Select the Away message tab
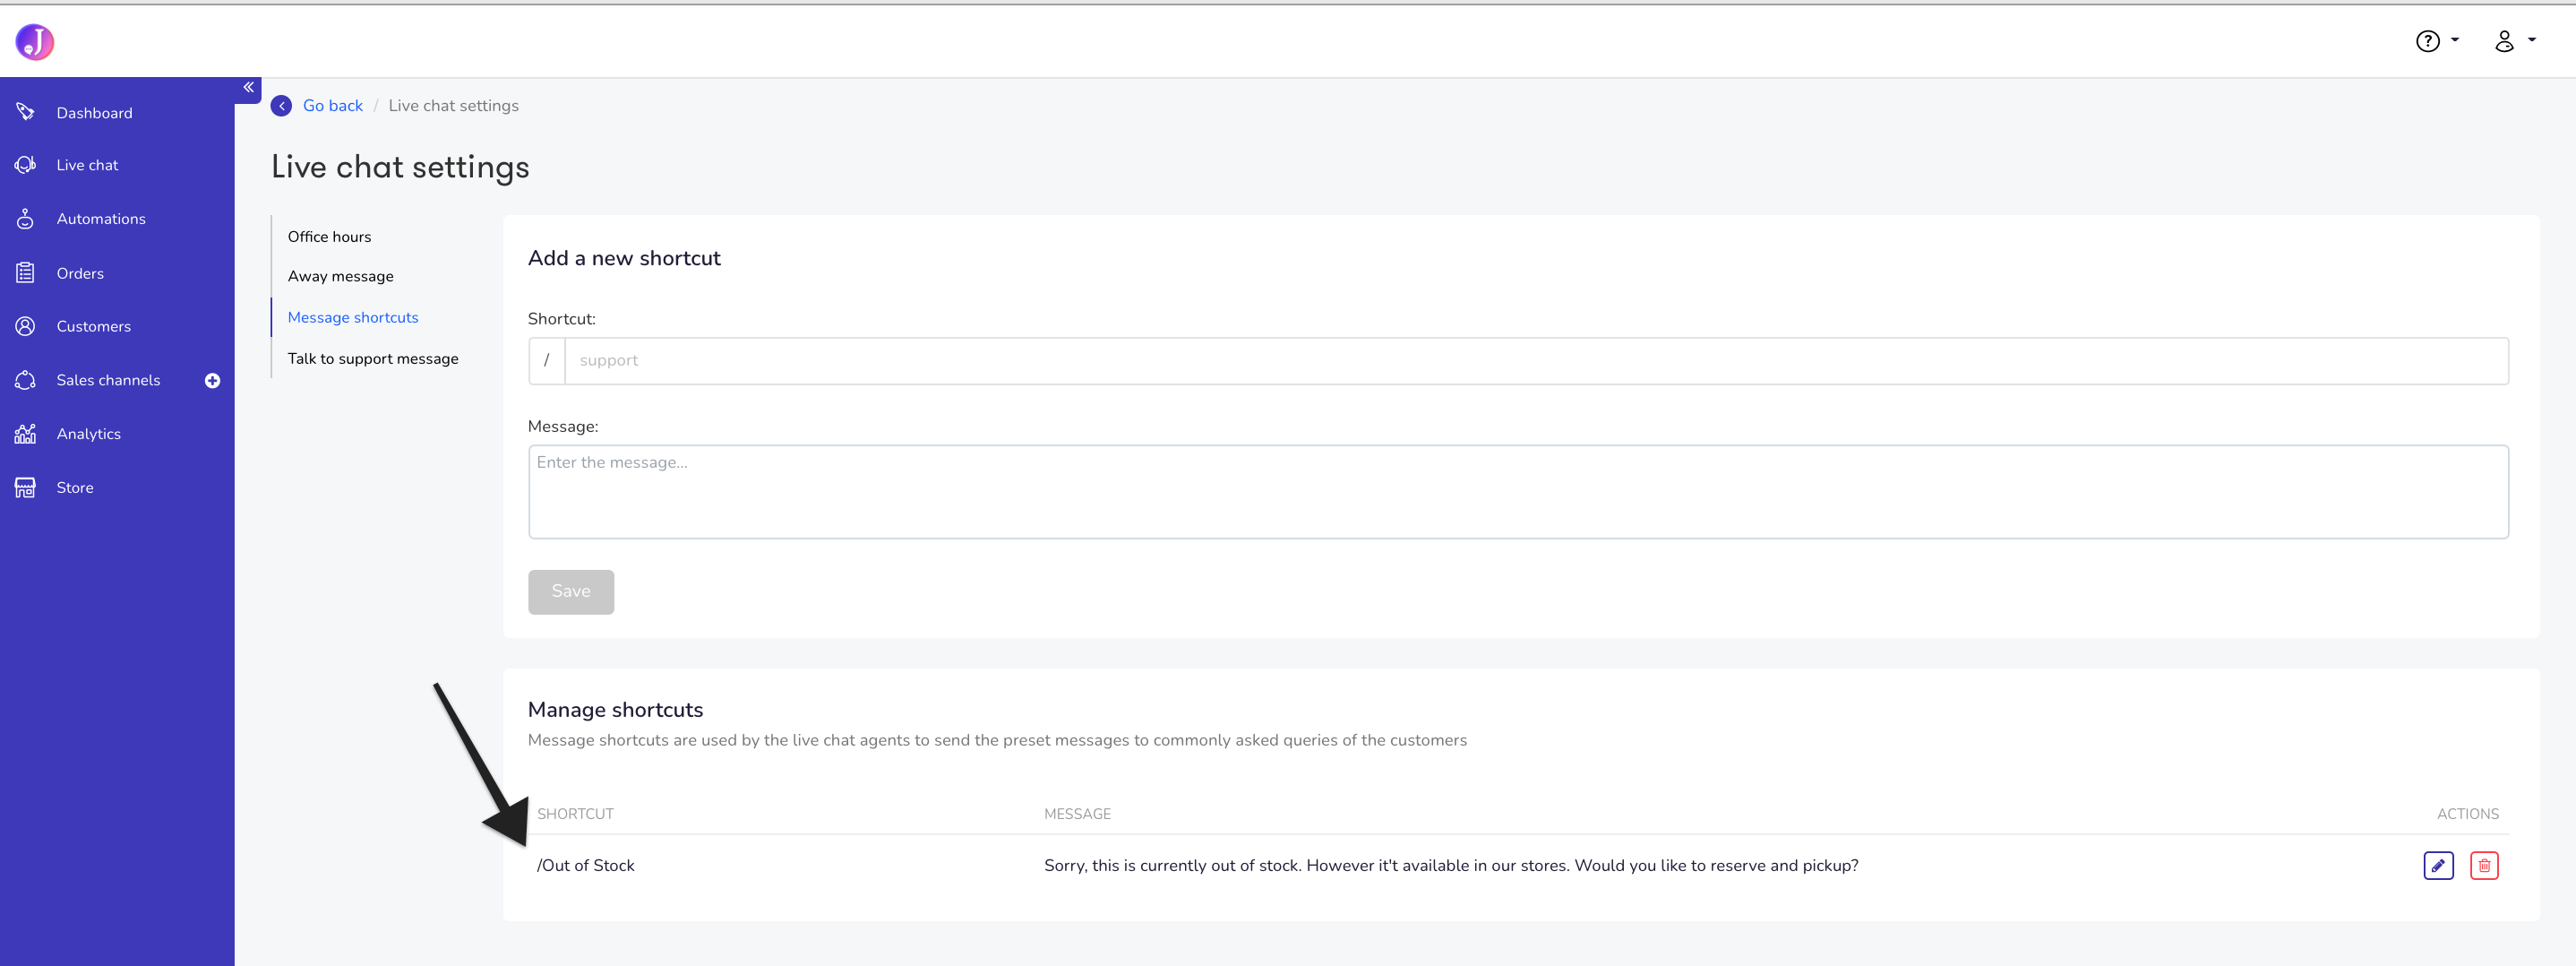Viewport: 2576px width, 966px height. tap(340, 277)
